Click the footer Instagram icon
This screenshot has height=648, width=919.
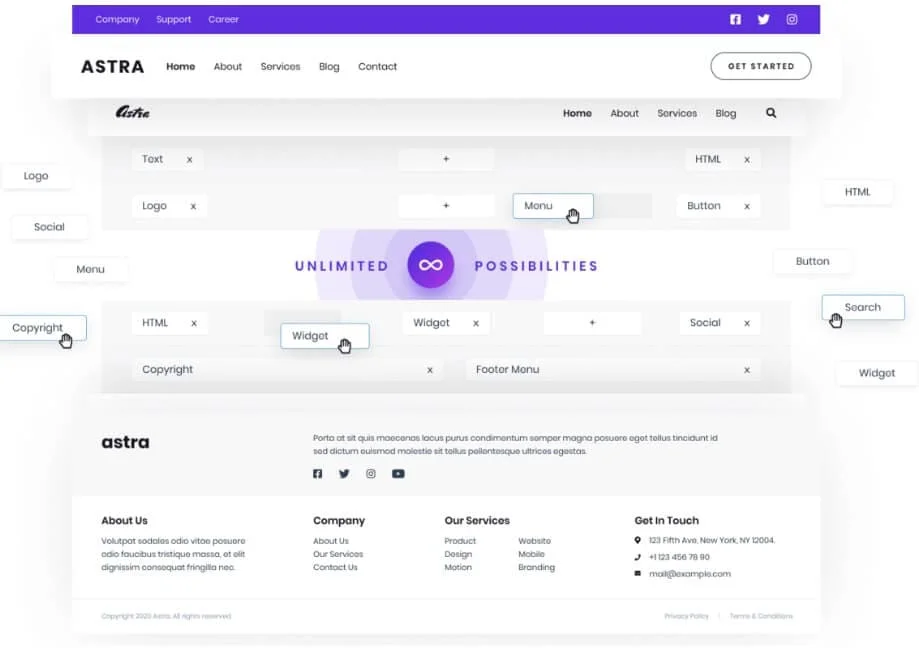(371, 474)
